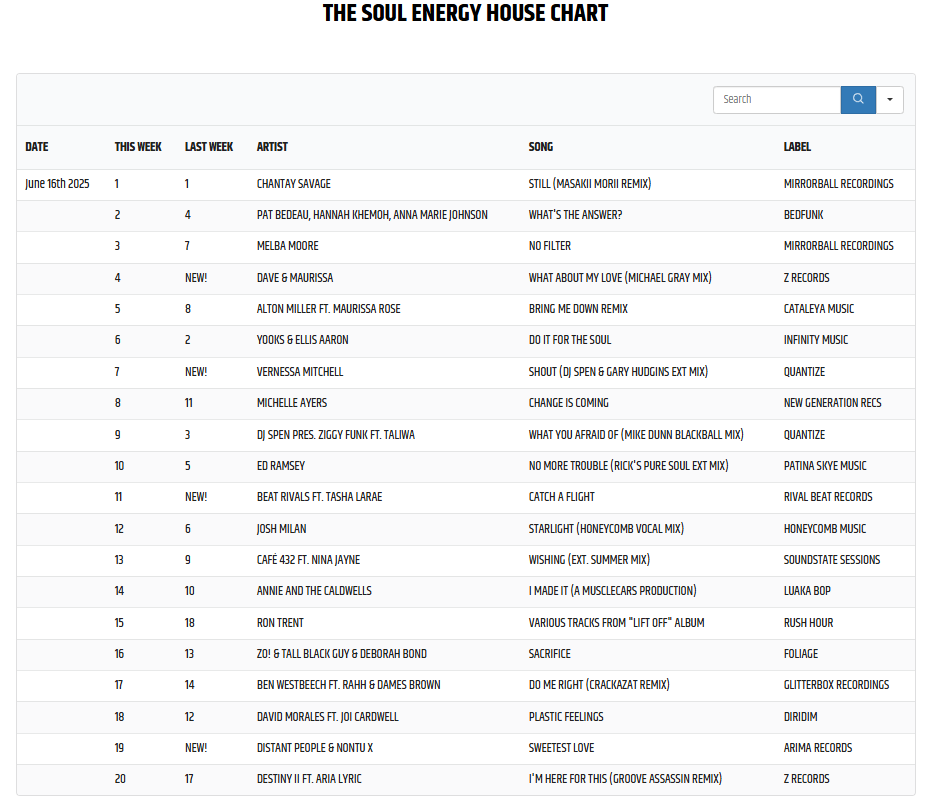Click artist DAVID MORALES FT. JOI CARDWELL
927x810 pixels.
(327, 717)
